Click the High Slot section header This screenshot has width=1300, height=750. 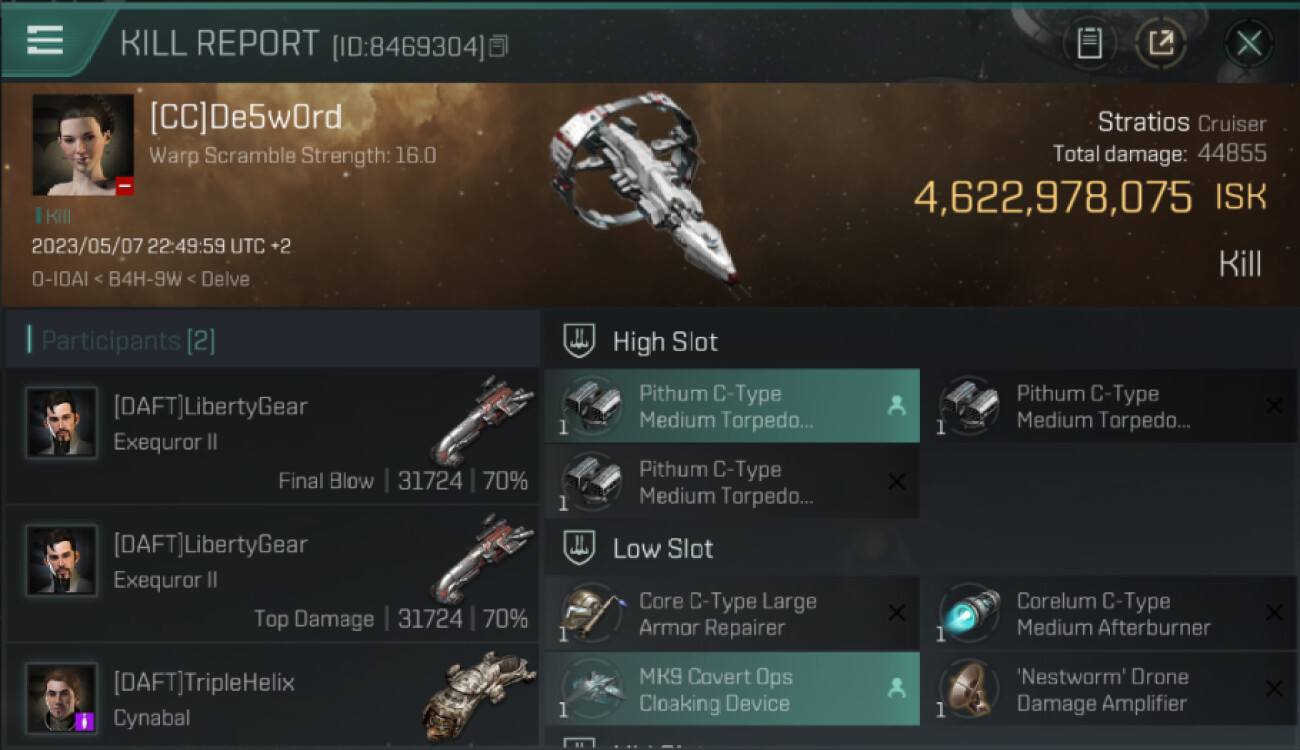(664, 342)
